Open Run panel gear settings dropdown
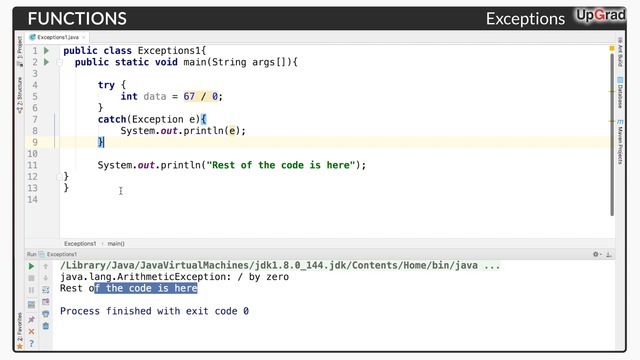The width and height of the screenshot is (640, 360). 597,254
